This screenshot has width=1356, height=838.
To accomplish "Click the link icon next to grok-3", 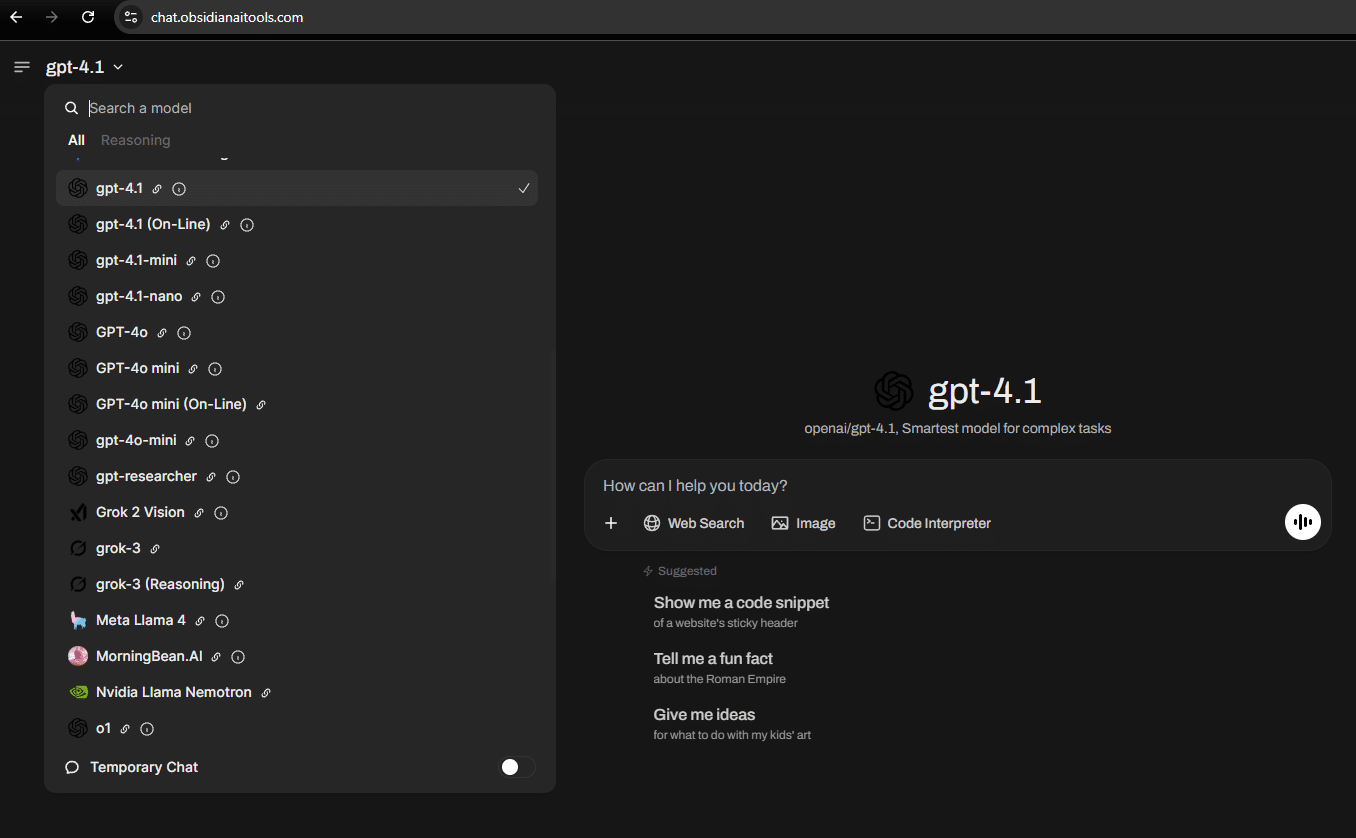I will 155,549.
